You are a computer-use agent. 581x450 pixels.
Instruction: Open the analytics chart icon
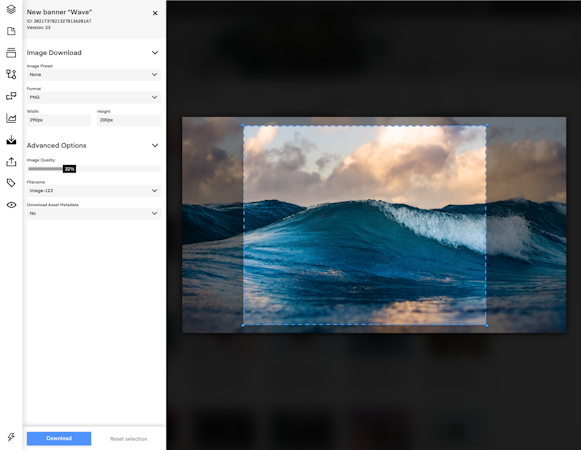(x=11, y=118)
